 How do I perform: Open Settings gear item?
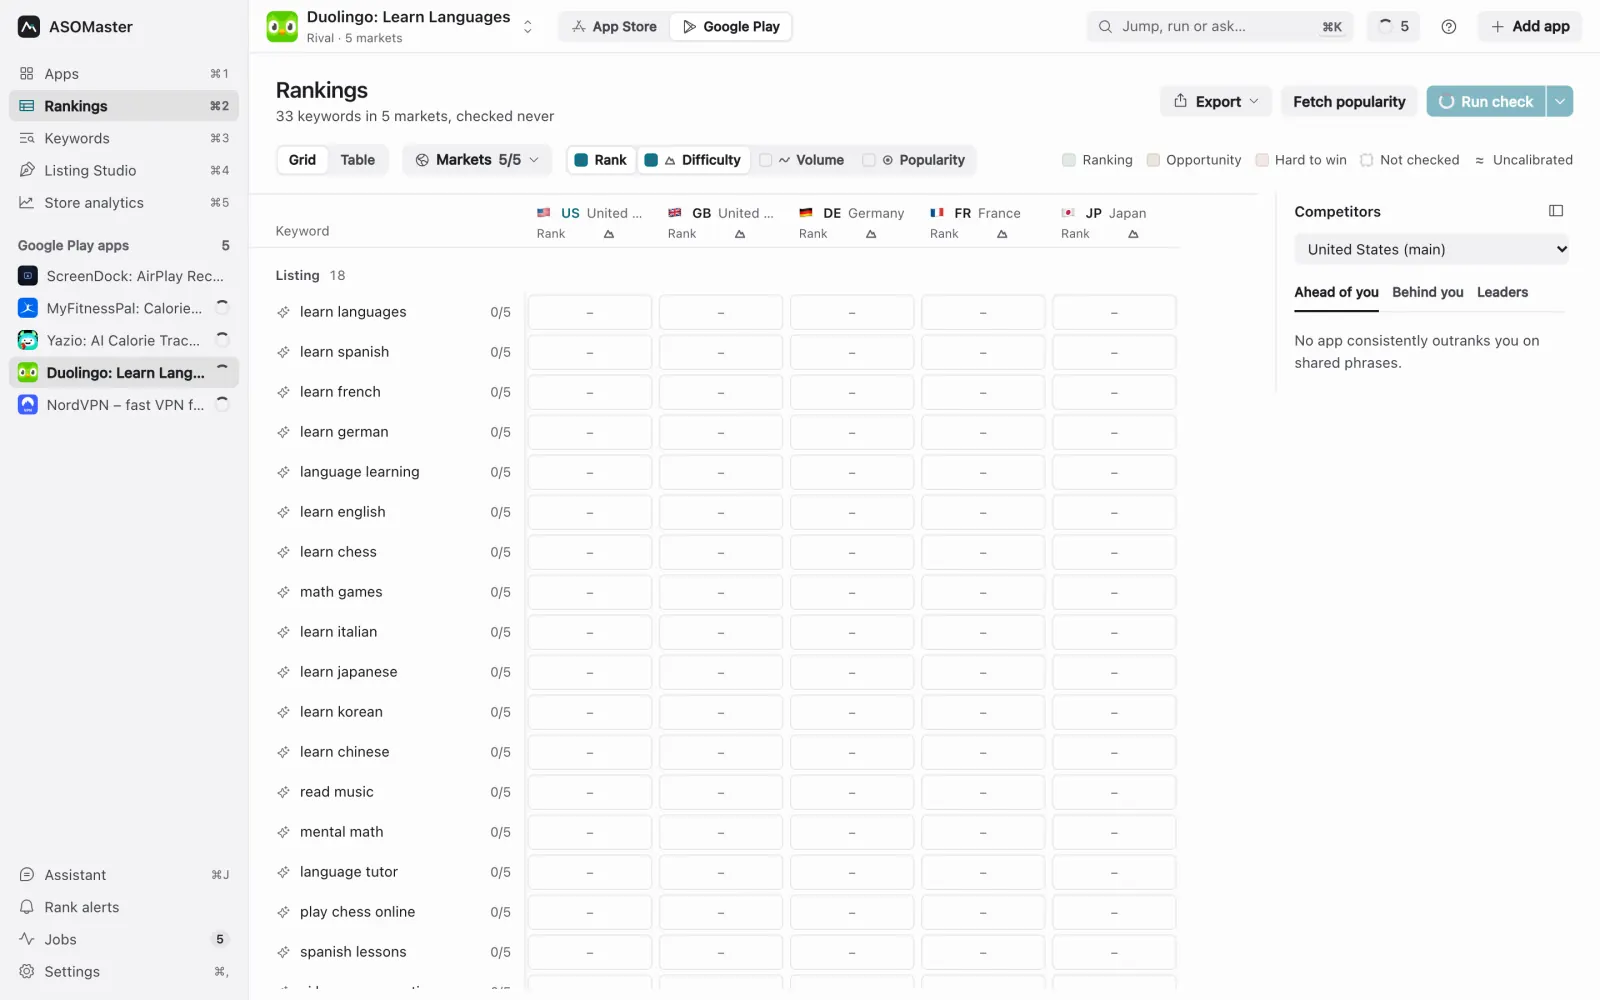tap(124, 971)
